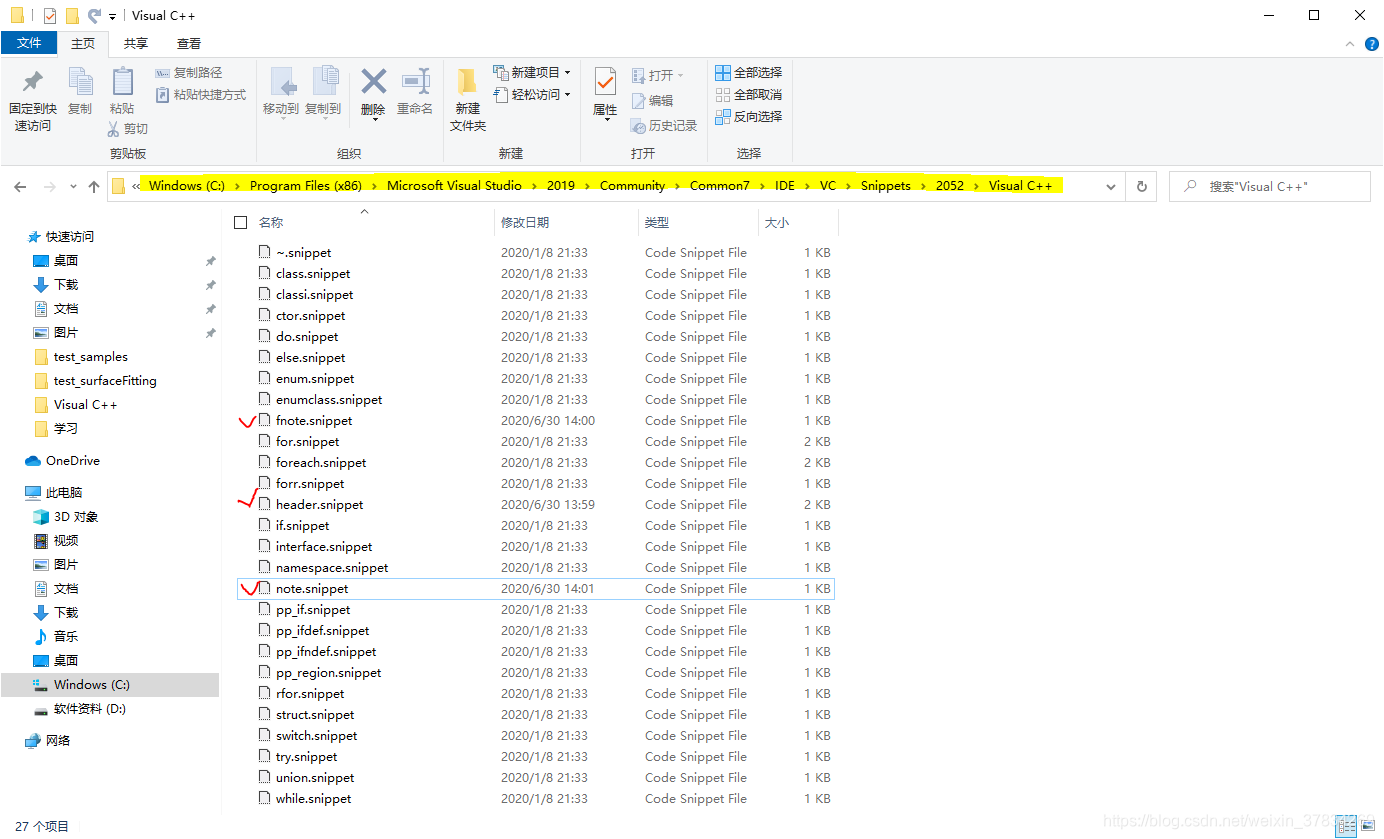Select header.snippet file
Screen dimensions: 1384x839
[319, 505]
